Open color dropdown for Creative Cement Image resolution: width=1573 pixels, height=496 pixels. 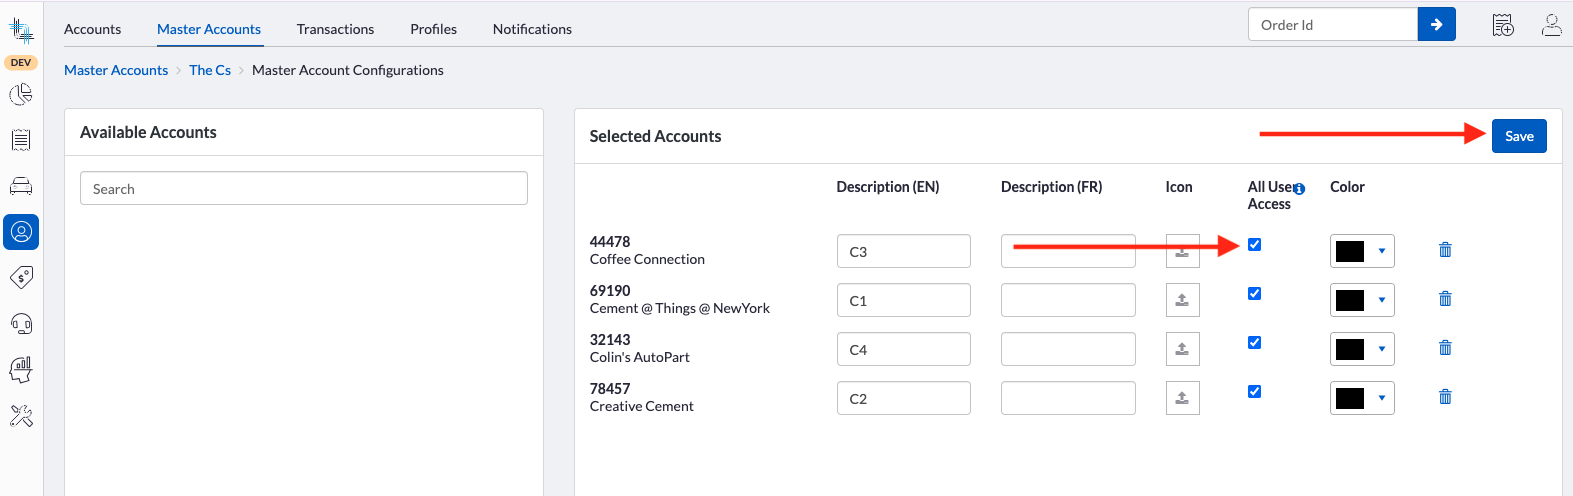[1381, 398]
